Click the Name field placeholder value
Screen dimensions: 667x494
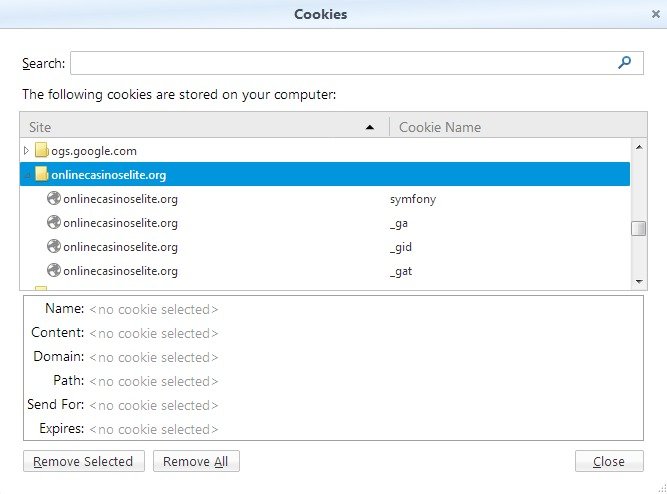154,309
